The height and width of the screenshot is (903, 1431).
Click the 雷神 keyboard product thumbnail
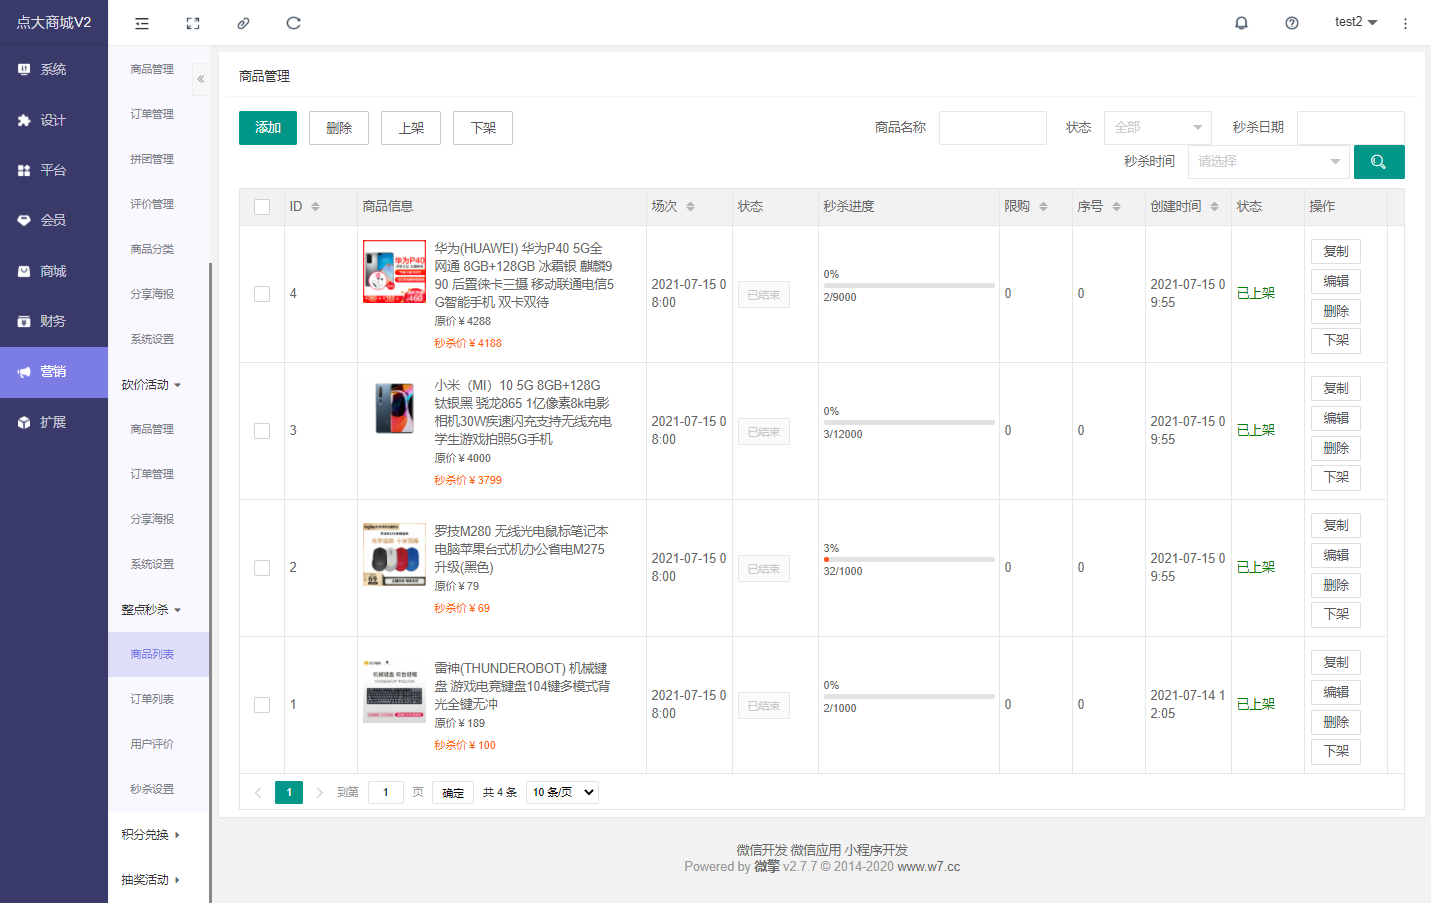tap(394, 691)
